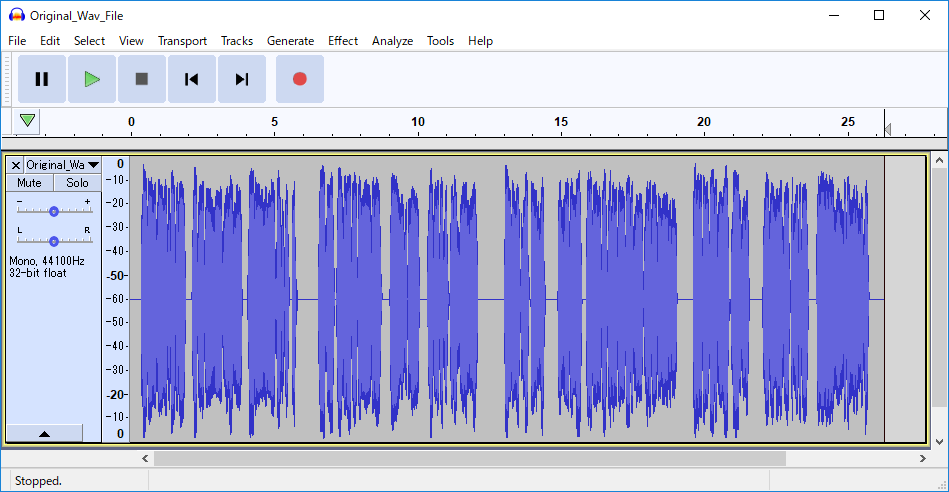
Task: Open the Analyze menu
Action: (x=392, y=41)
